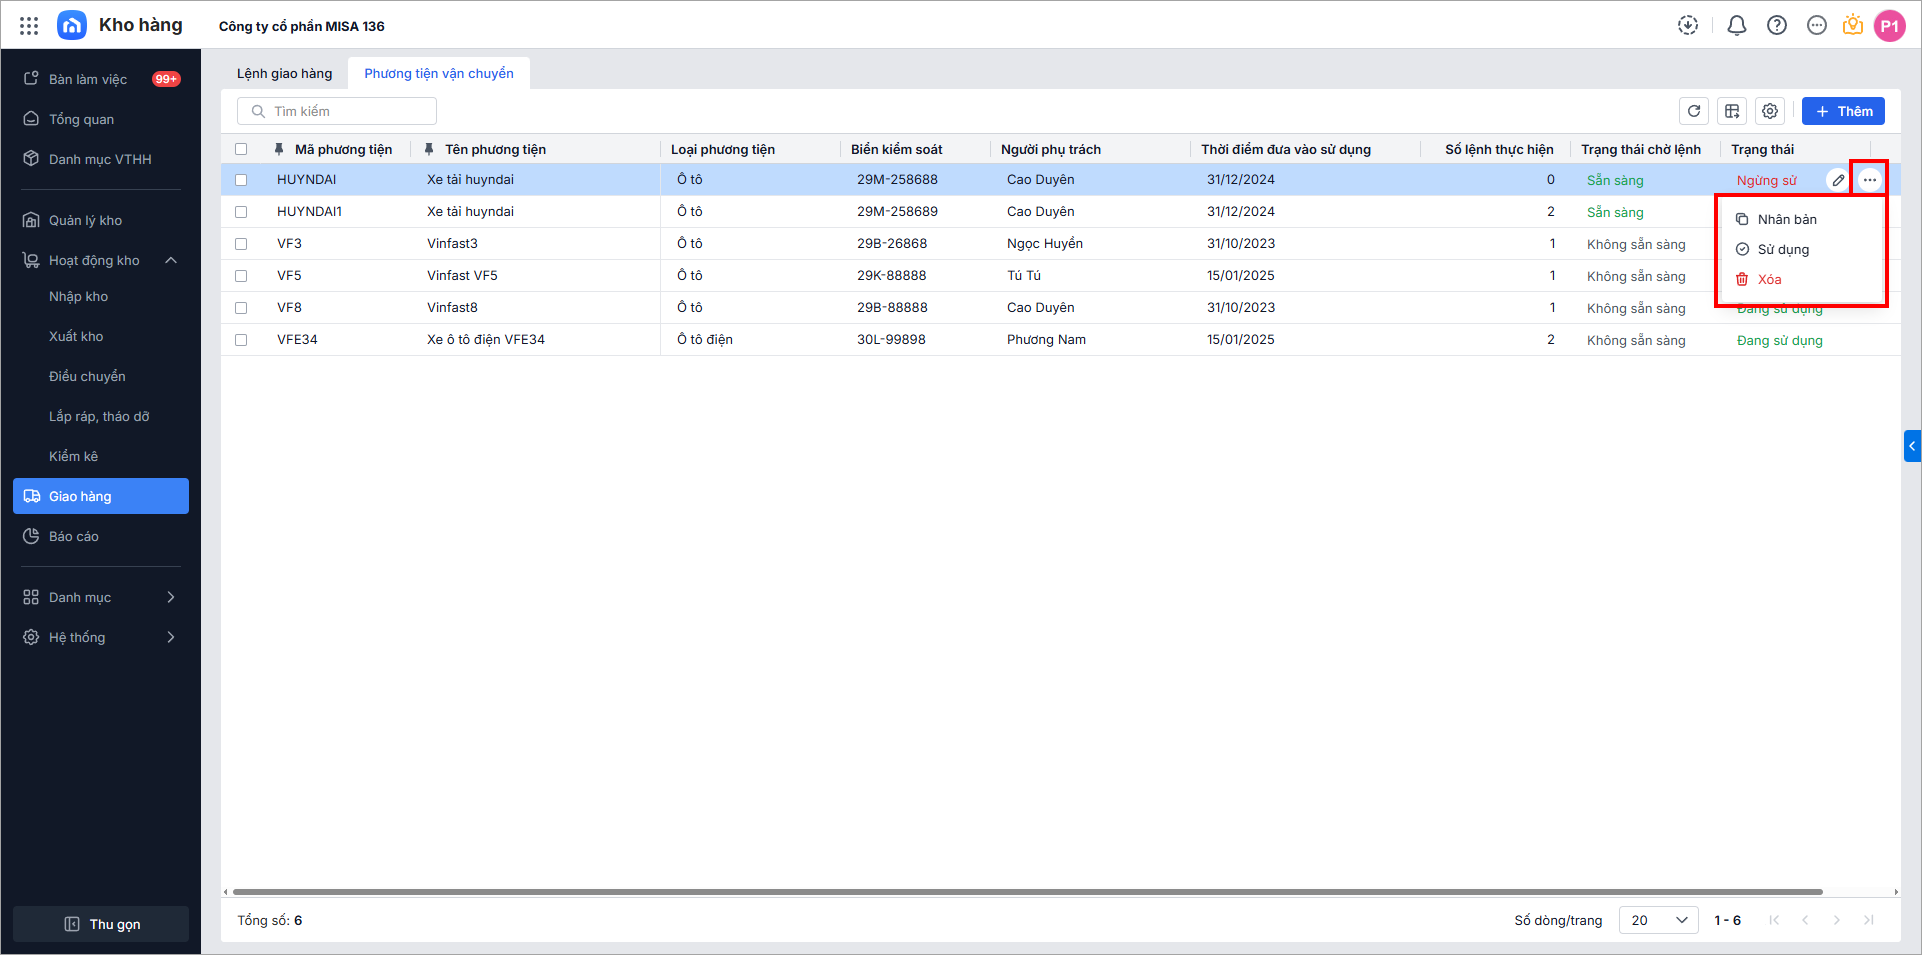
Task: Collapse the Hoạt động kho section
Action: [x=171, y=261]
